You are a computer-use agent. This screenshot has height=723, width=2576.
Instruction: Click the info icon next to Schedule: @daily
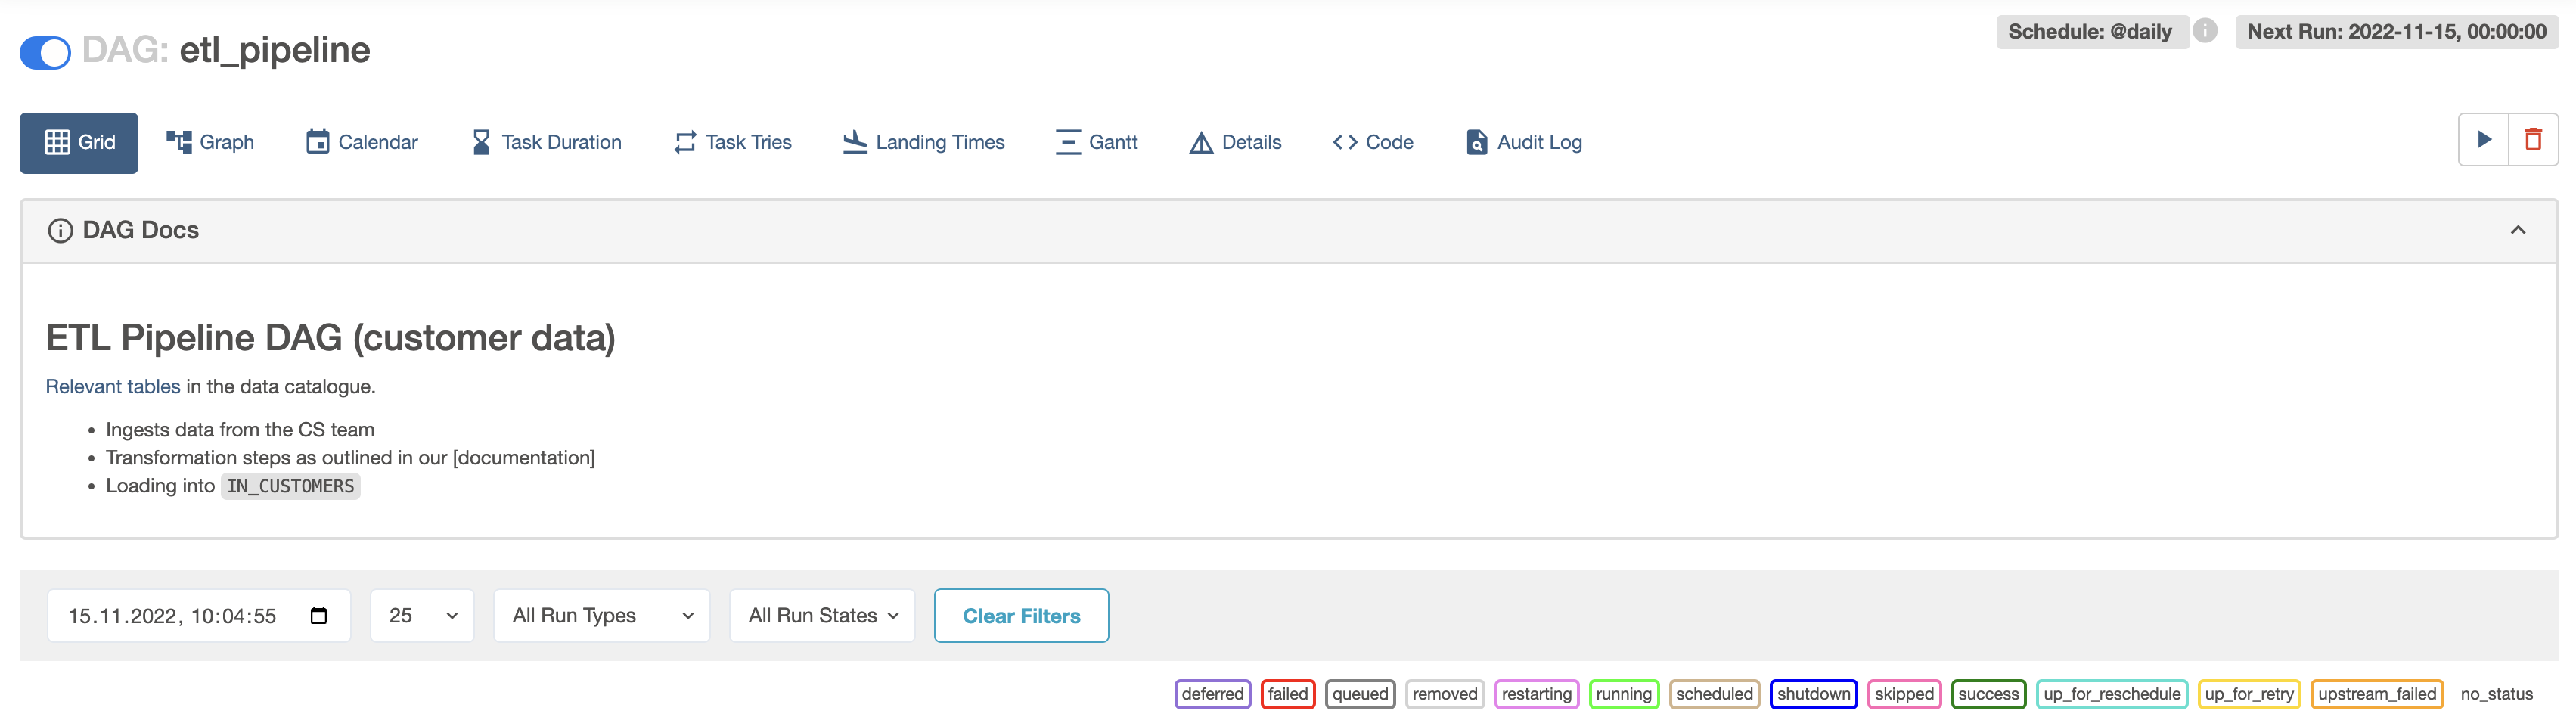pyautogui.click(x=2206, y=31)
